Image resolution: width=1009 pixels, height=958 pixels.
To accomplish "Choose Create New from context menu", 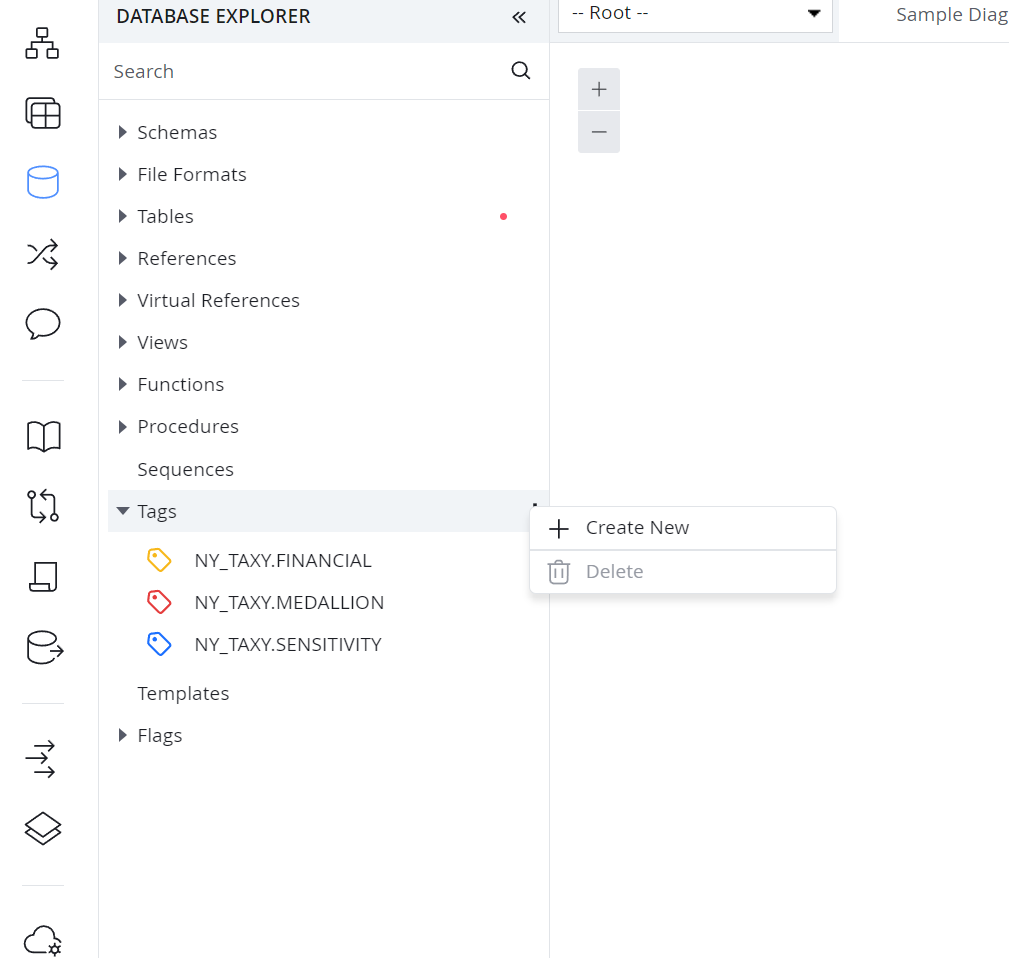I will (637, 528).
